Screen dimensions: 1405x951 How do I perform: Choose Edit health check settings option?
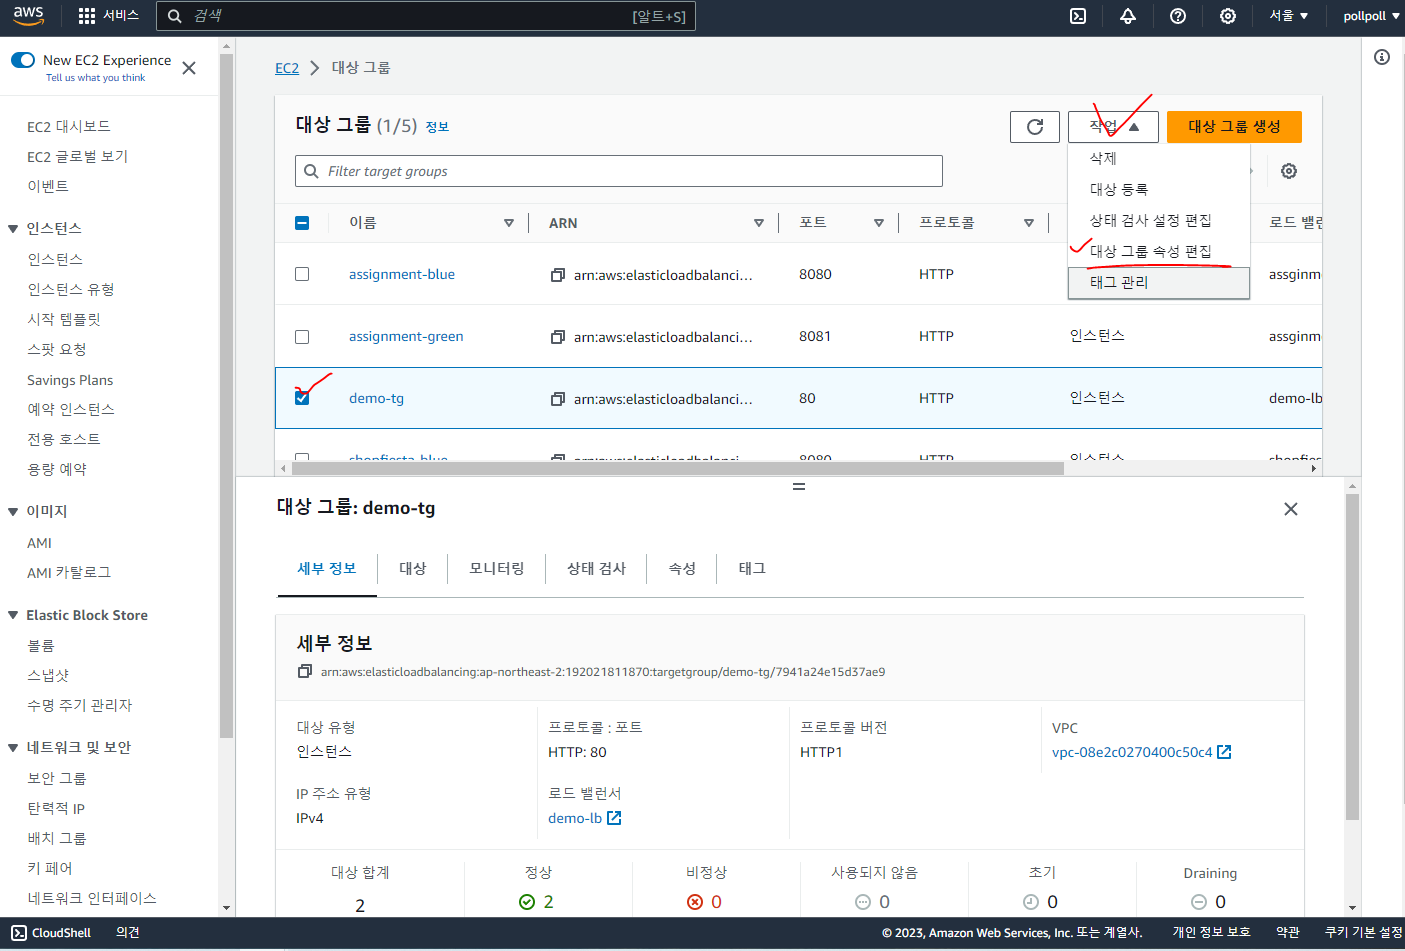[x=1159, y=220]
